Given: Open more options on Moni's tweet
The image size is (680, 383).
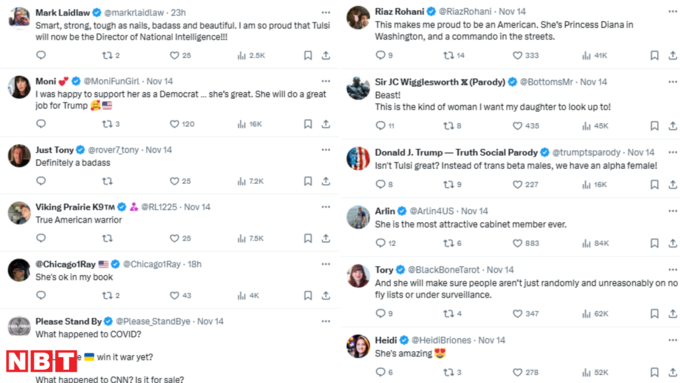Looking at the screenshot, I should click(x=326, y=81).
